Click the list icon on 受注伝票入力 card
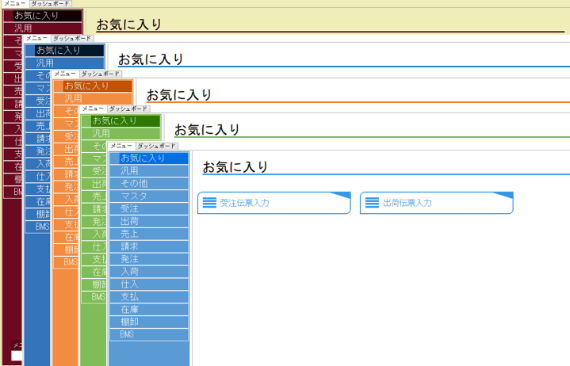The image size is (570, 366). (x=209, y=202)
